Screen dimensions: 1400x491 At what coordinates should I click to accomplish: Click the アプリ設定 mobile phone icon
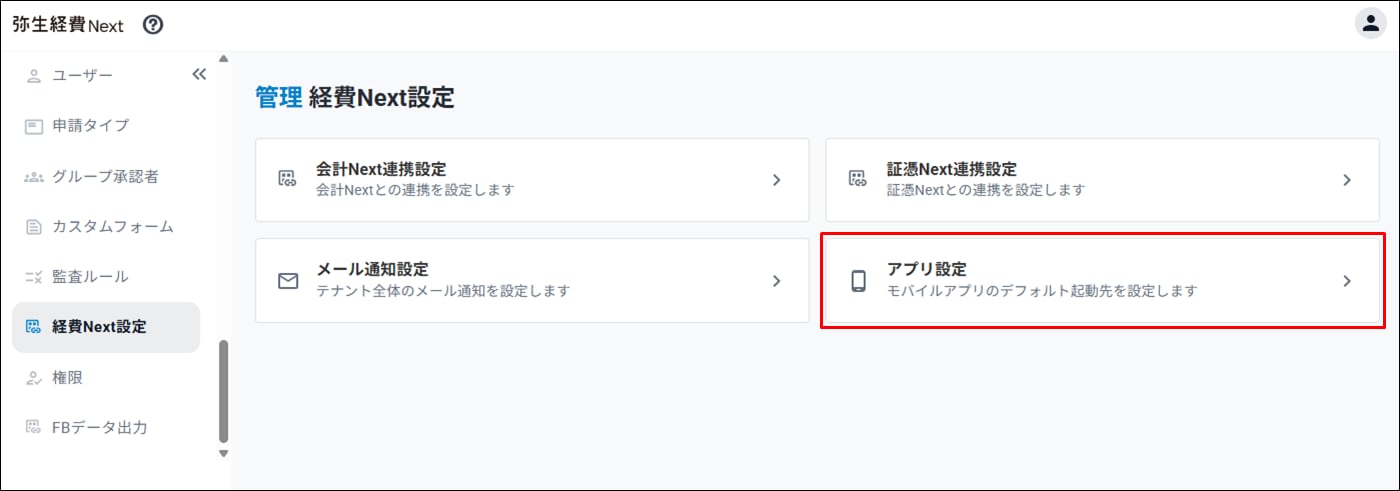(x=858, y=281)
